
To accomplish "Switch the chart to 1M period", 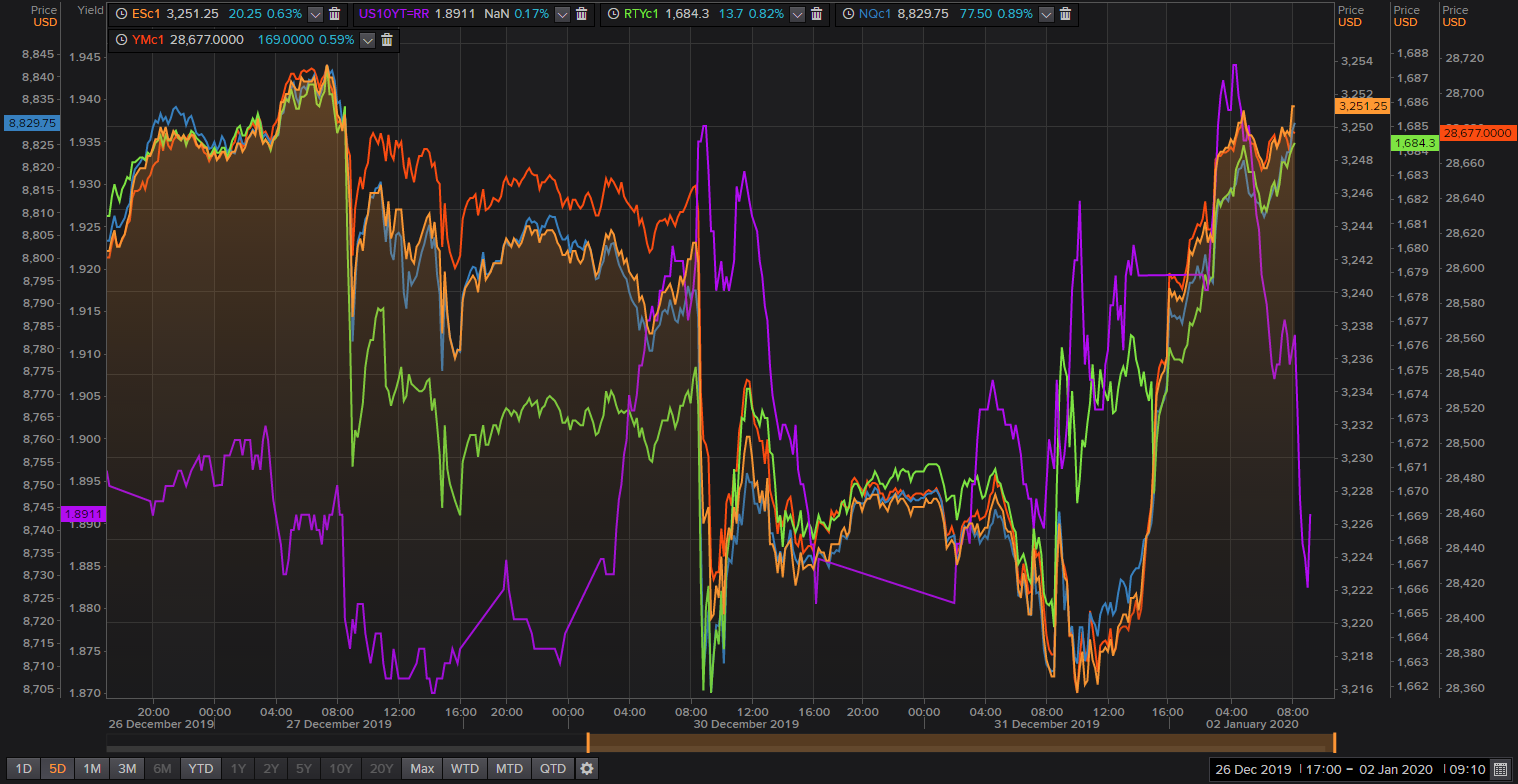I will [x=92, y=768].
